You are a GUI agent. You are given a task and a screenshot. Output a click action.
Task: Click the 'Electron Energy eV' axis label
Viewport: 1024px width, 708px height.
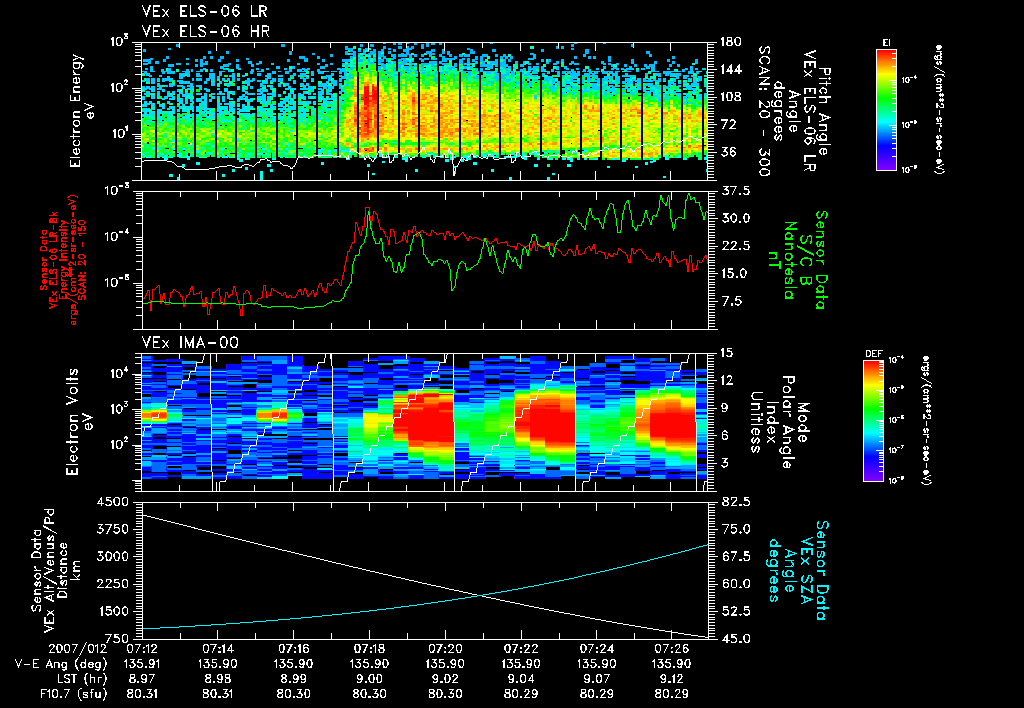[83, 111]
